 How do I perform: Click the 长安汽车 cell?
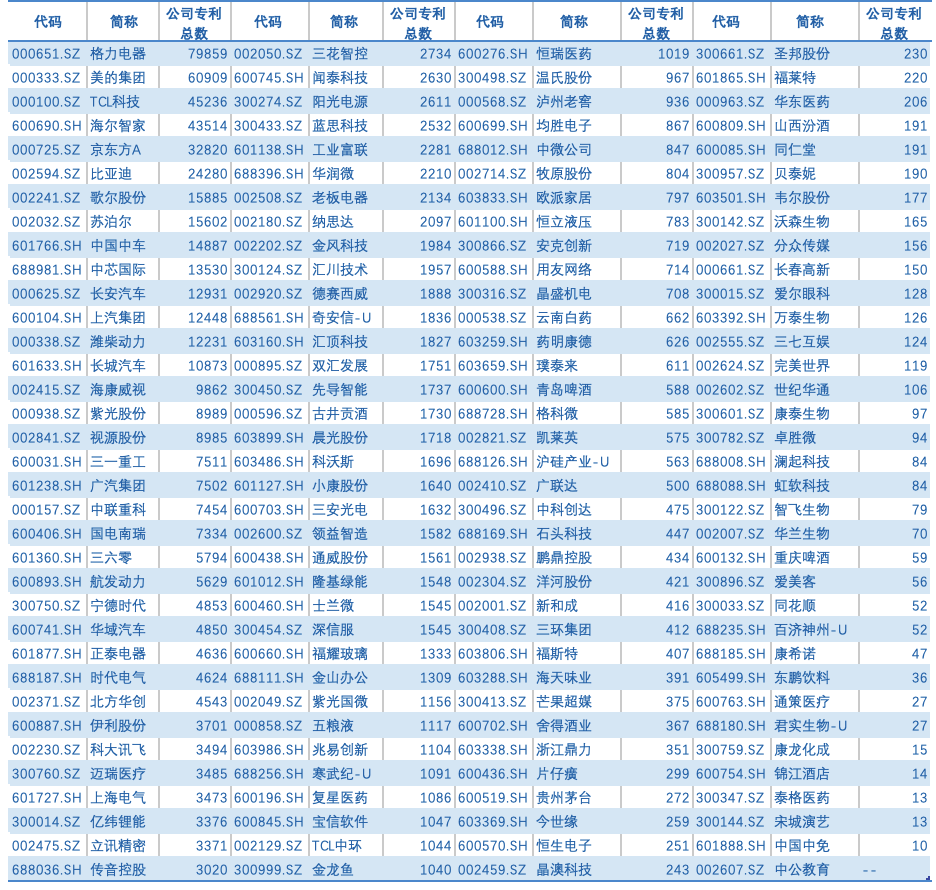118,294
